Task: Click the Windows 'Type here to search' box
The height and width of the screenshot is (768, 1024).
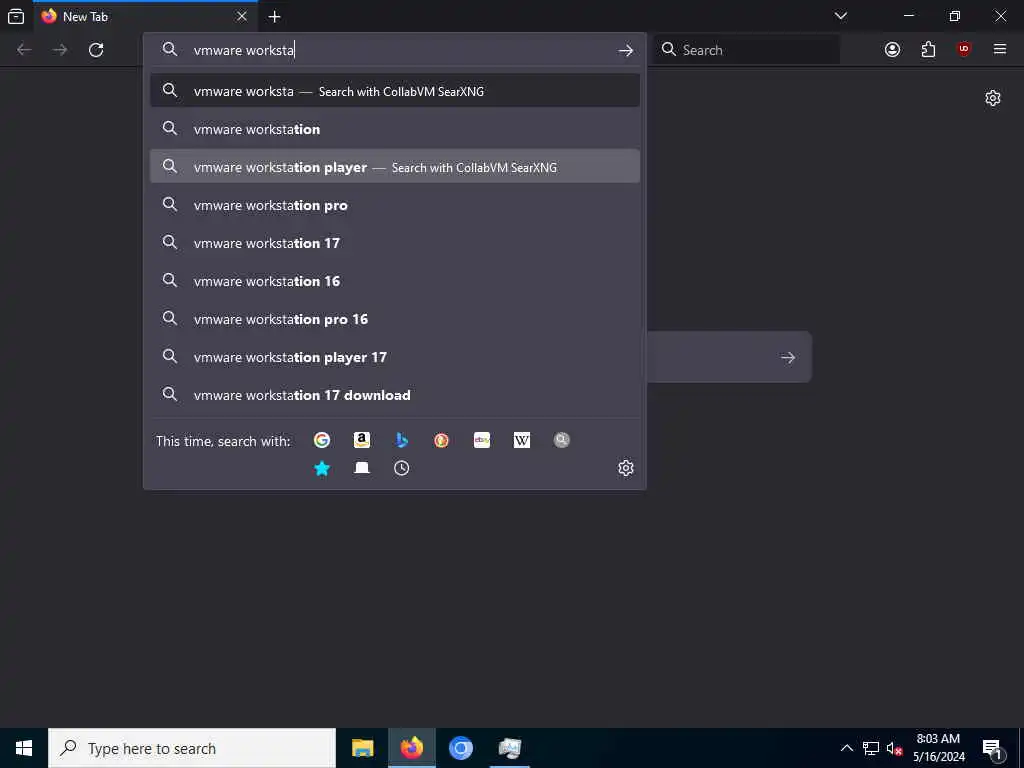Action: (192, 748)
